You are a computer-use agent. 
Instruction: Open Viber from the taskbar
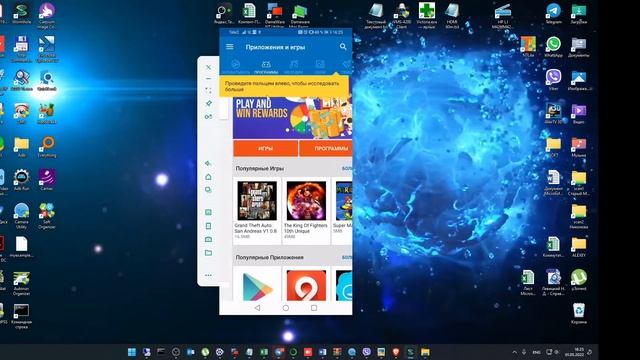coord(367,352)
